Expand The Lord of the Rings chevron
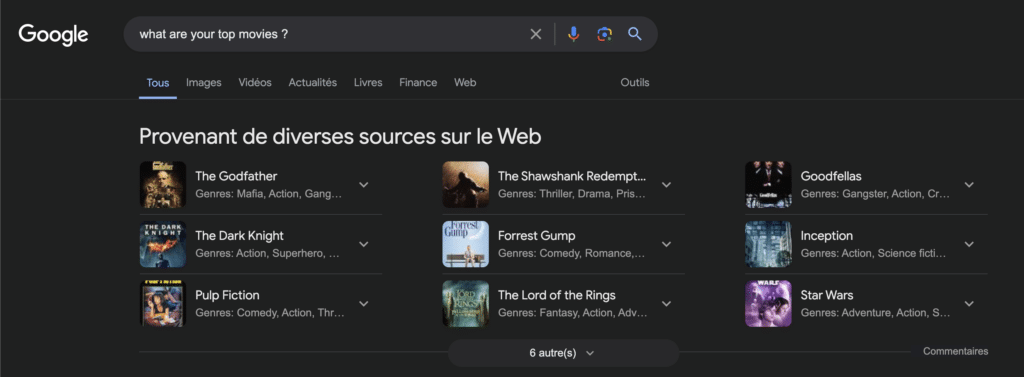Image resolution: width=1024 pixels, height=377 pixels. coord(666,304)
